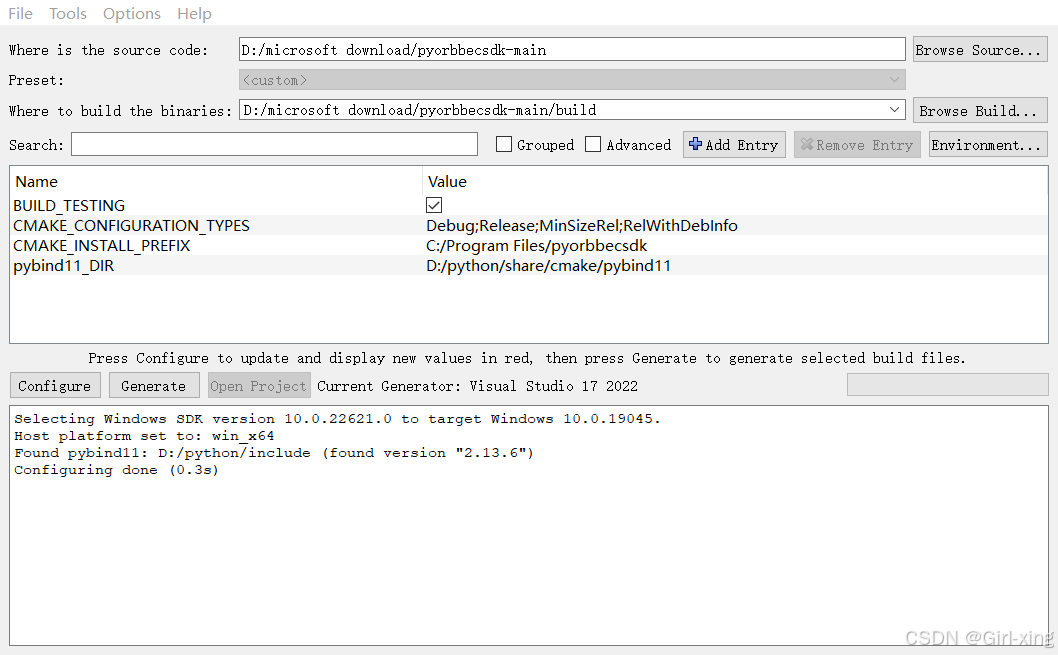Click the Add Entry plus icon
This screenshot has width=1058, height=655.
[x=695, y=144]
